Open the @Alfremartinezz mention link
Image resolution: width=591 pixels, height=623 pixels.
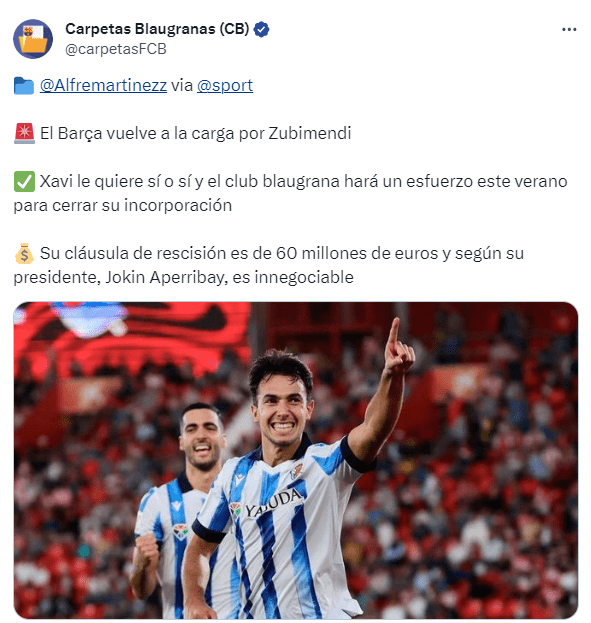pyautogui.click(x=103, y=85)
